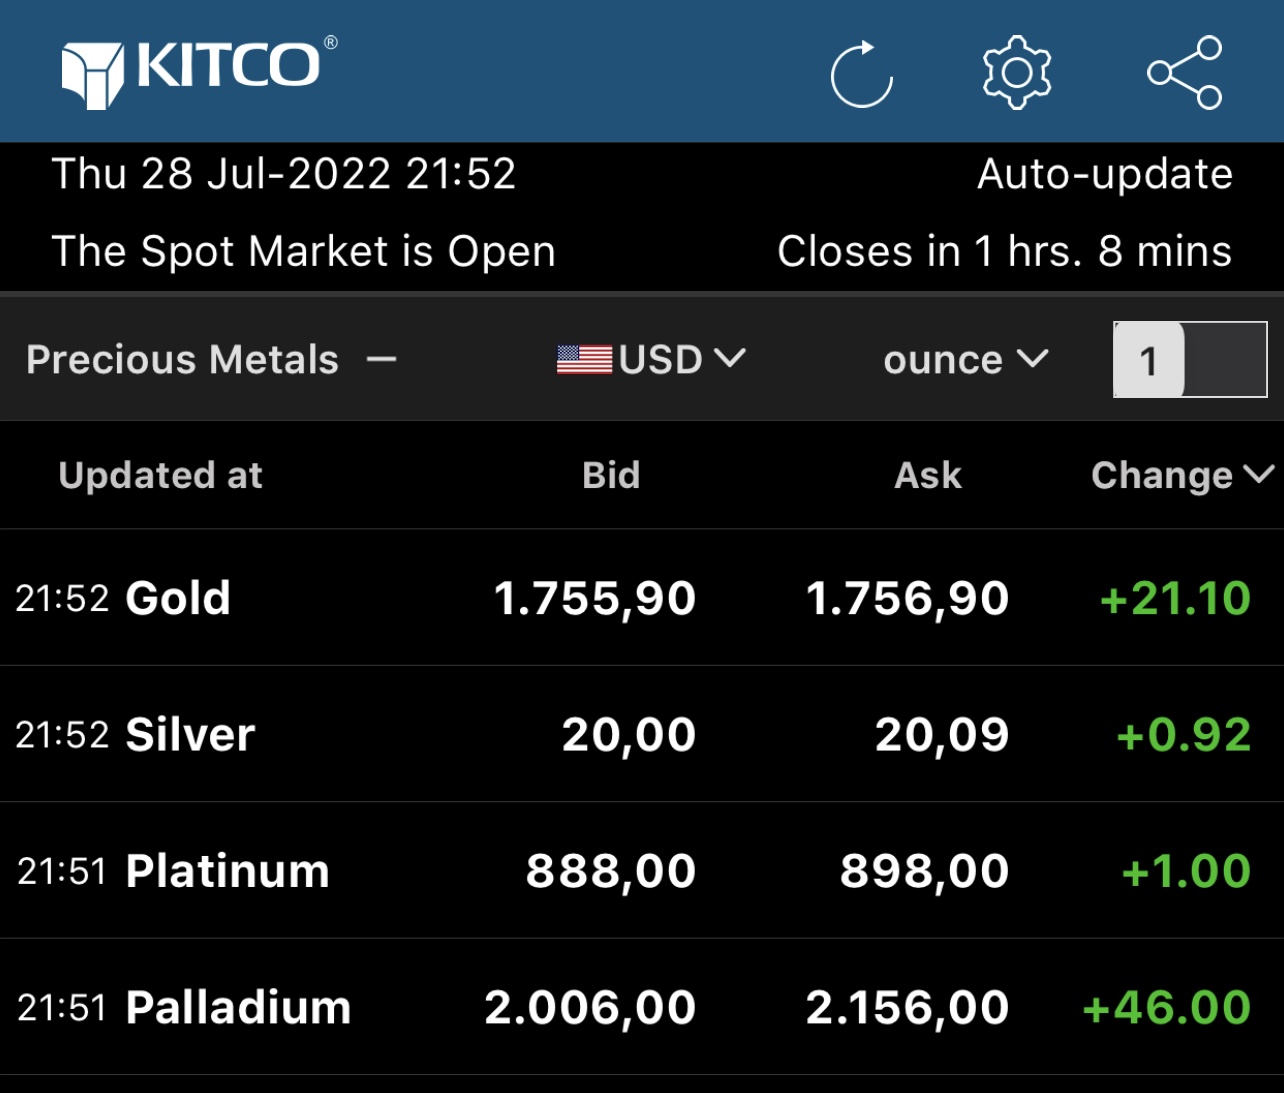Tap the Ask column header
1284x1093 pixels.
click(x=927, y=475)
